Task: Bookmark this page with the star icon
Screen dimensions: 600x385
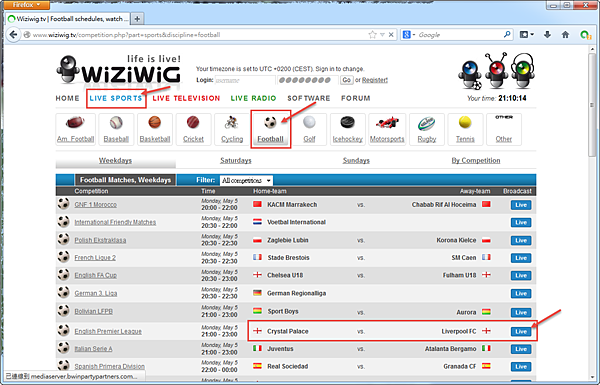Action: point(372,35)
